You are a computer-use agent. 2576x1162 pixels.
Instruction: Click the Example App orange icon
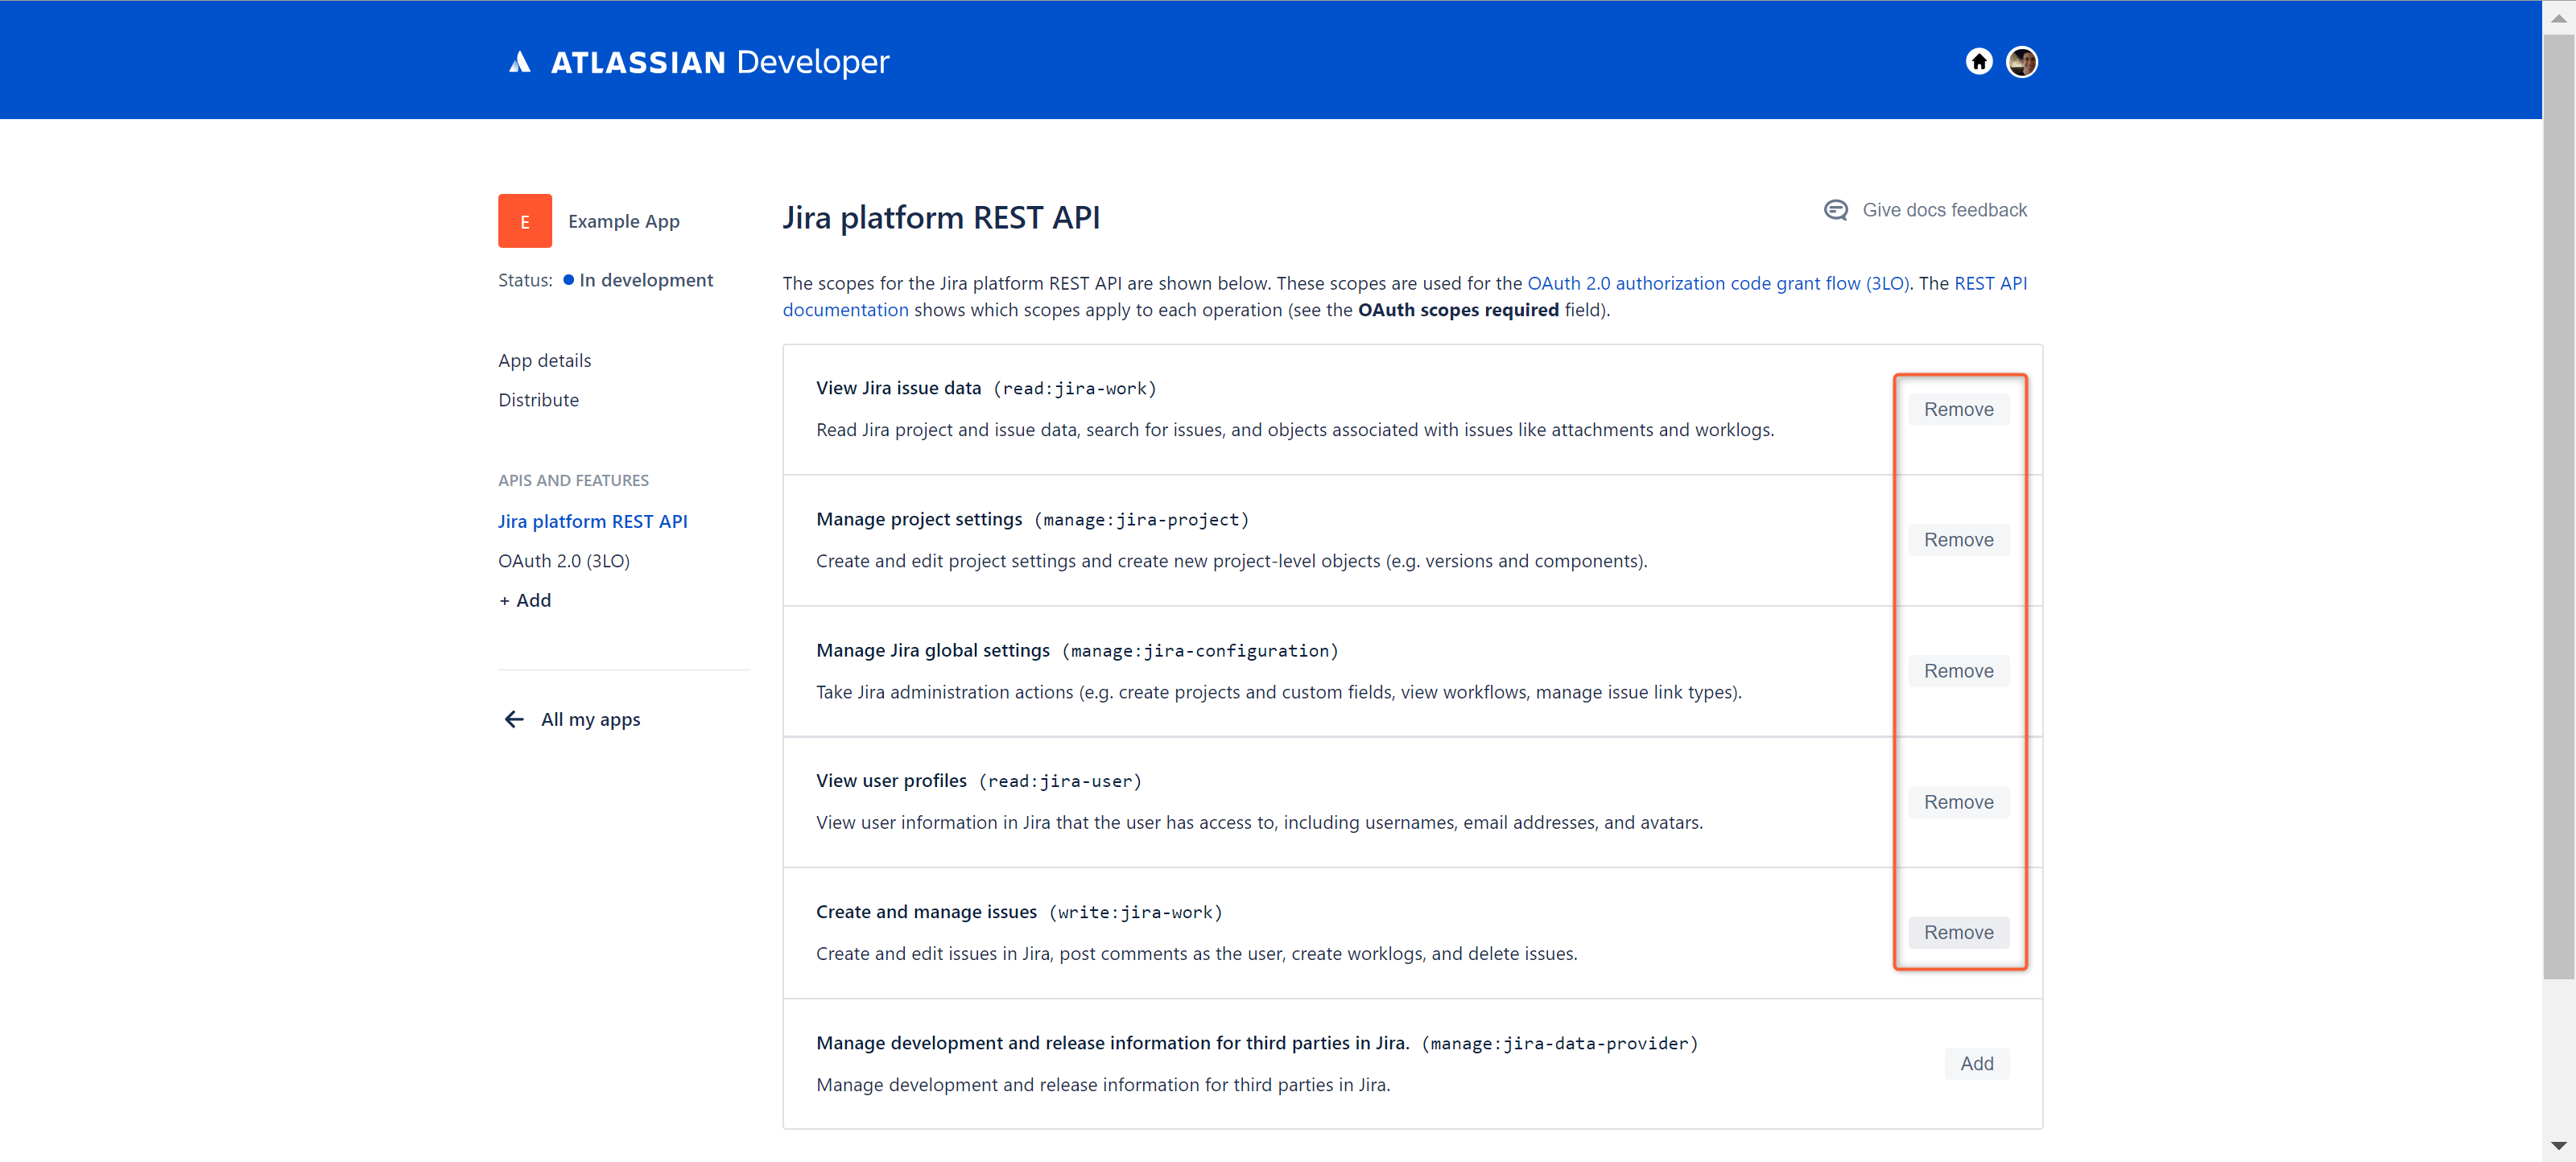(x=525, y=221)
